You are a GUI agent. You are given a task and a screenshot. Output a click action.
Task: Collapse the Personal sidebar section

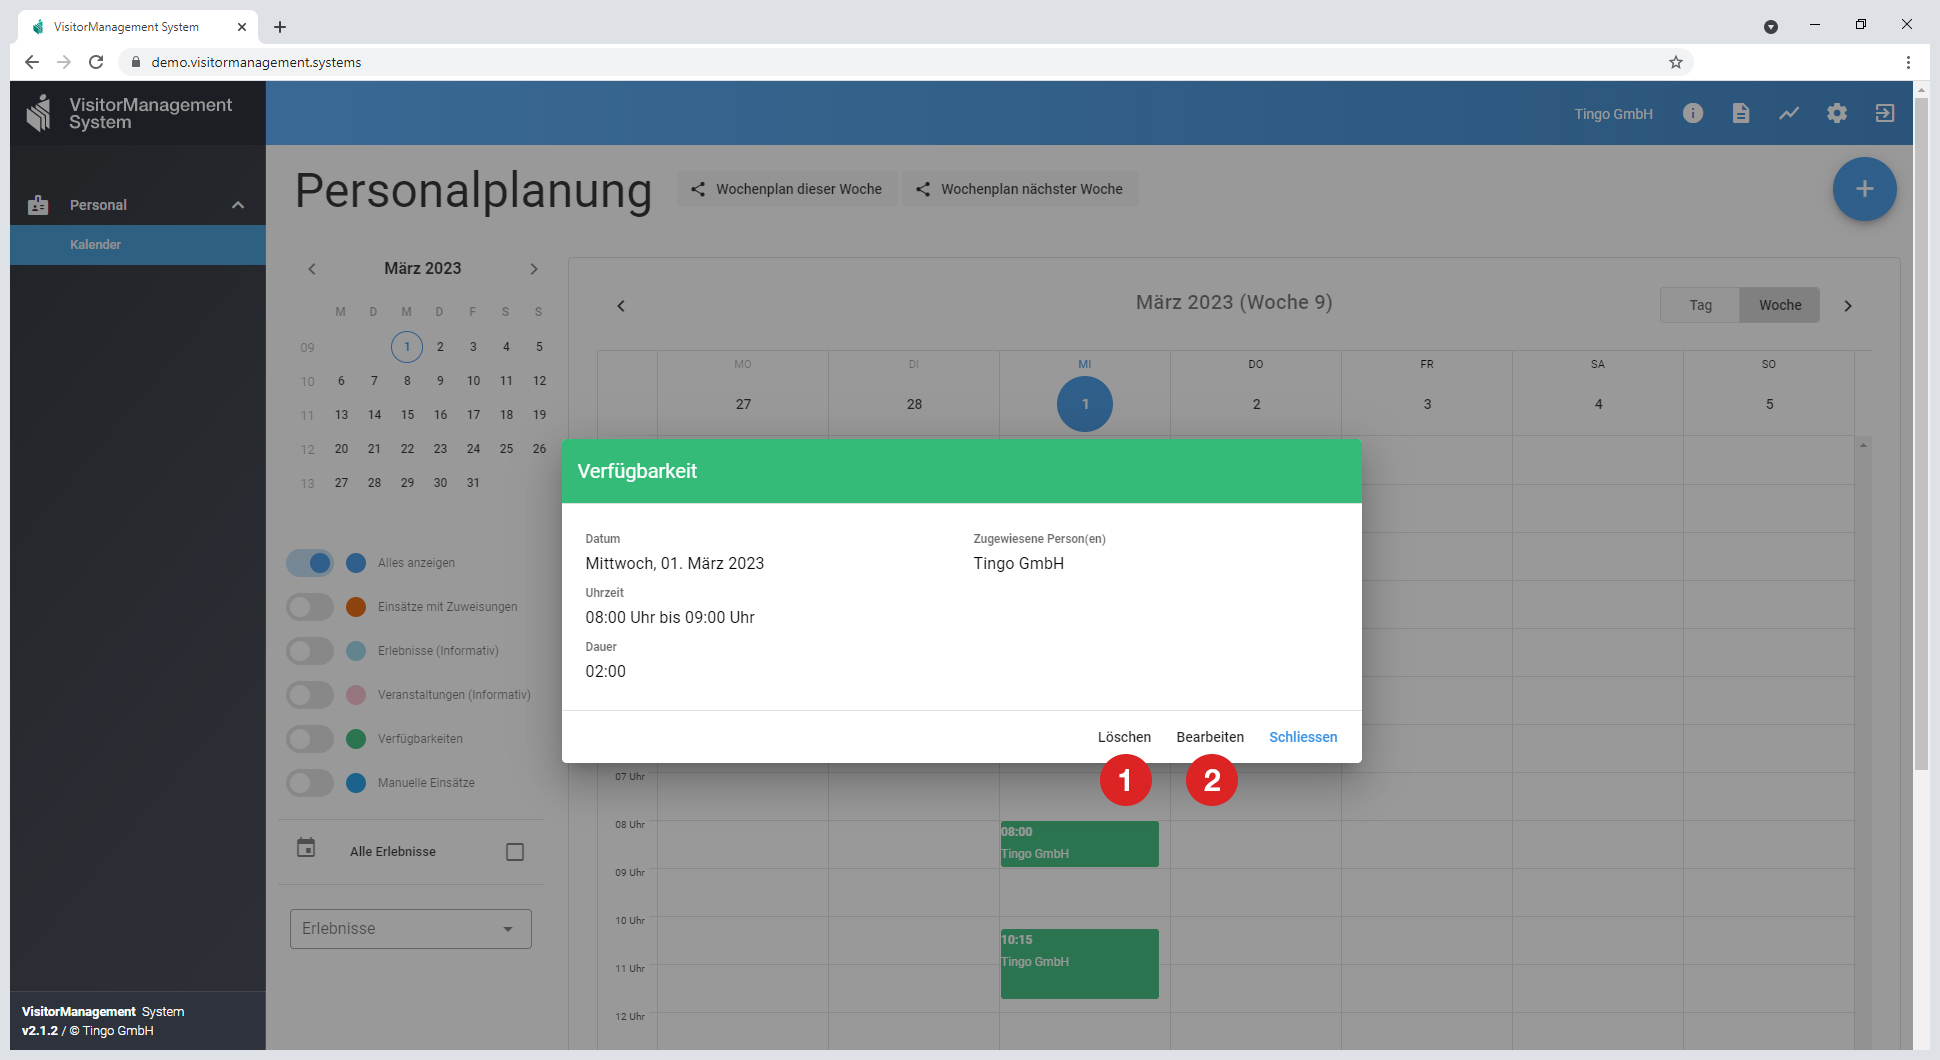click(x=238, y=205)
